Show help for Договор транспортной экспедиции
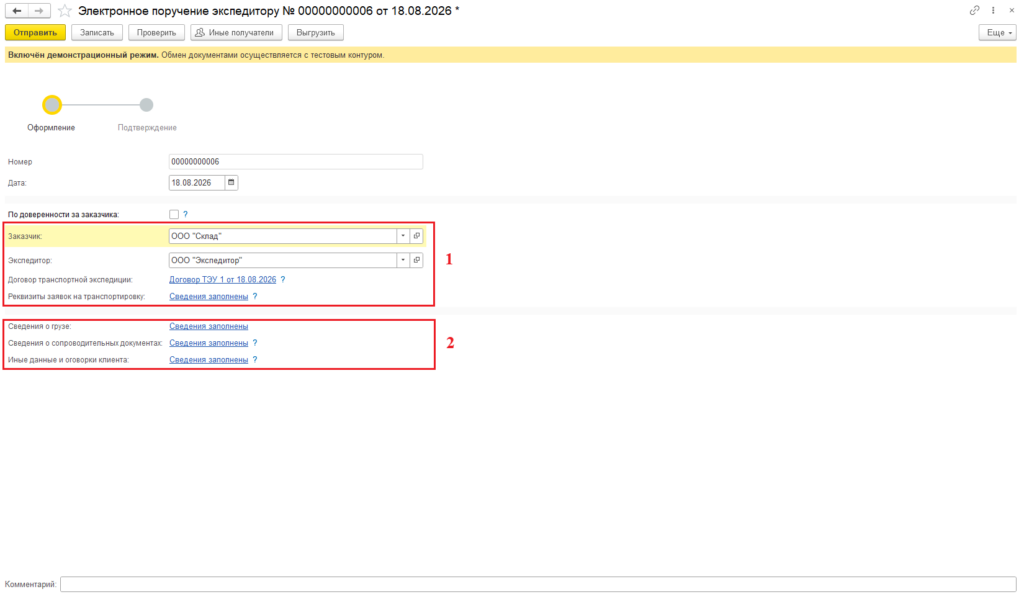The width and height of the screenshot is (1024, 597). (283, 280)
